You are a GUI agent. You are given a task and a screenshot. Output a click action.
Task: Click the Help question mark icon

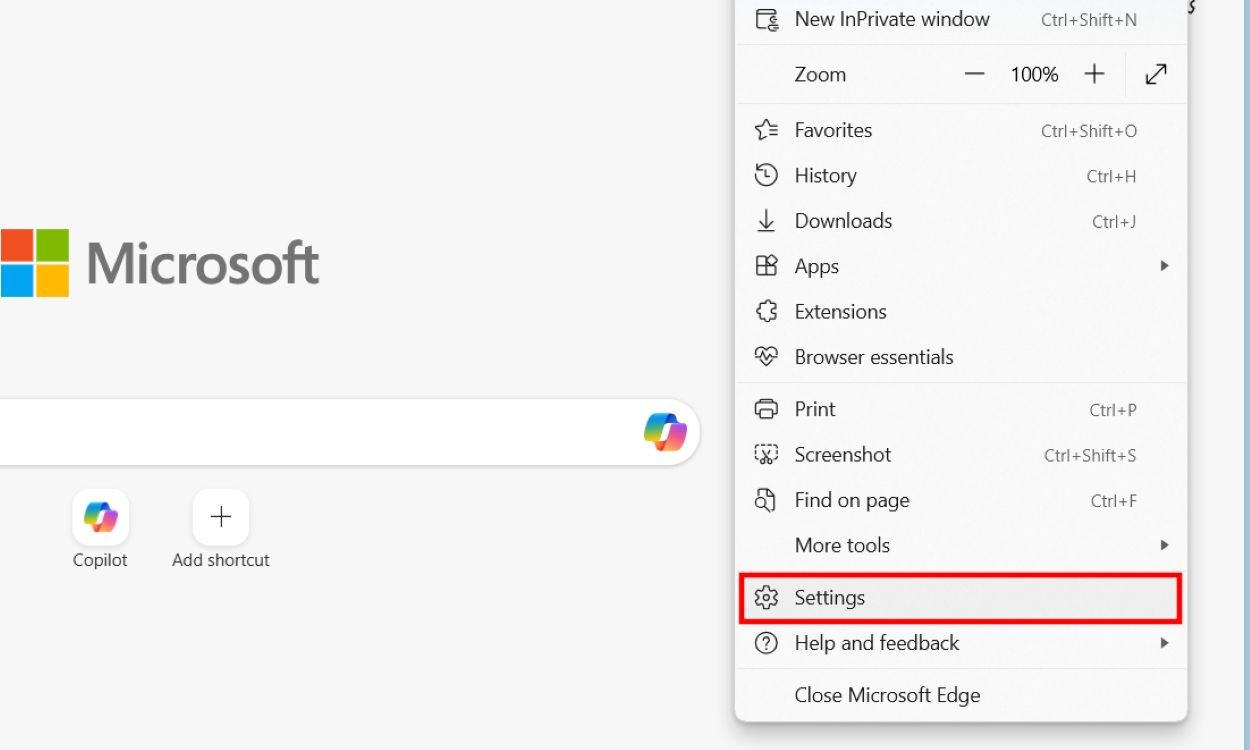766,643
